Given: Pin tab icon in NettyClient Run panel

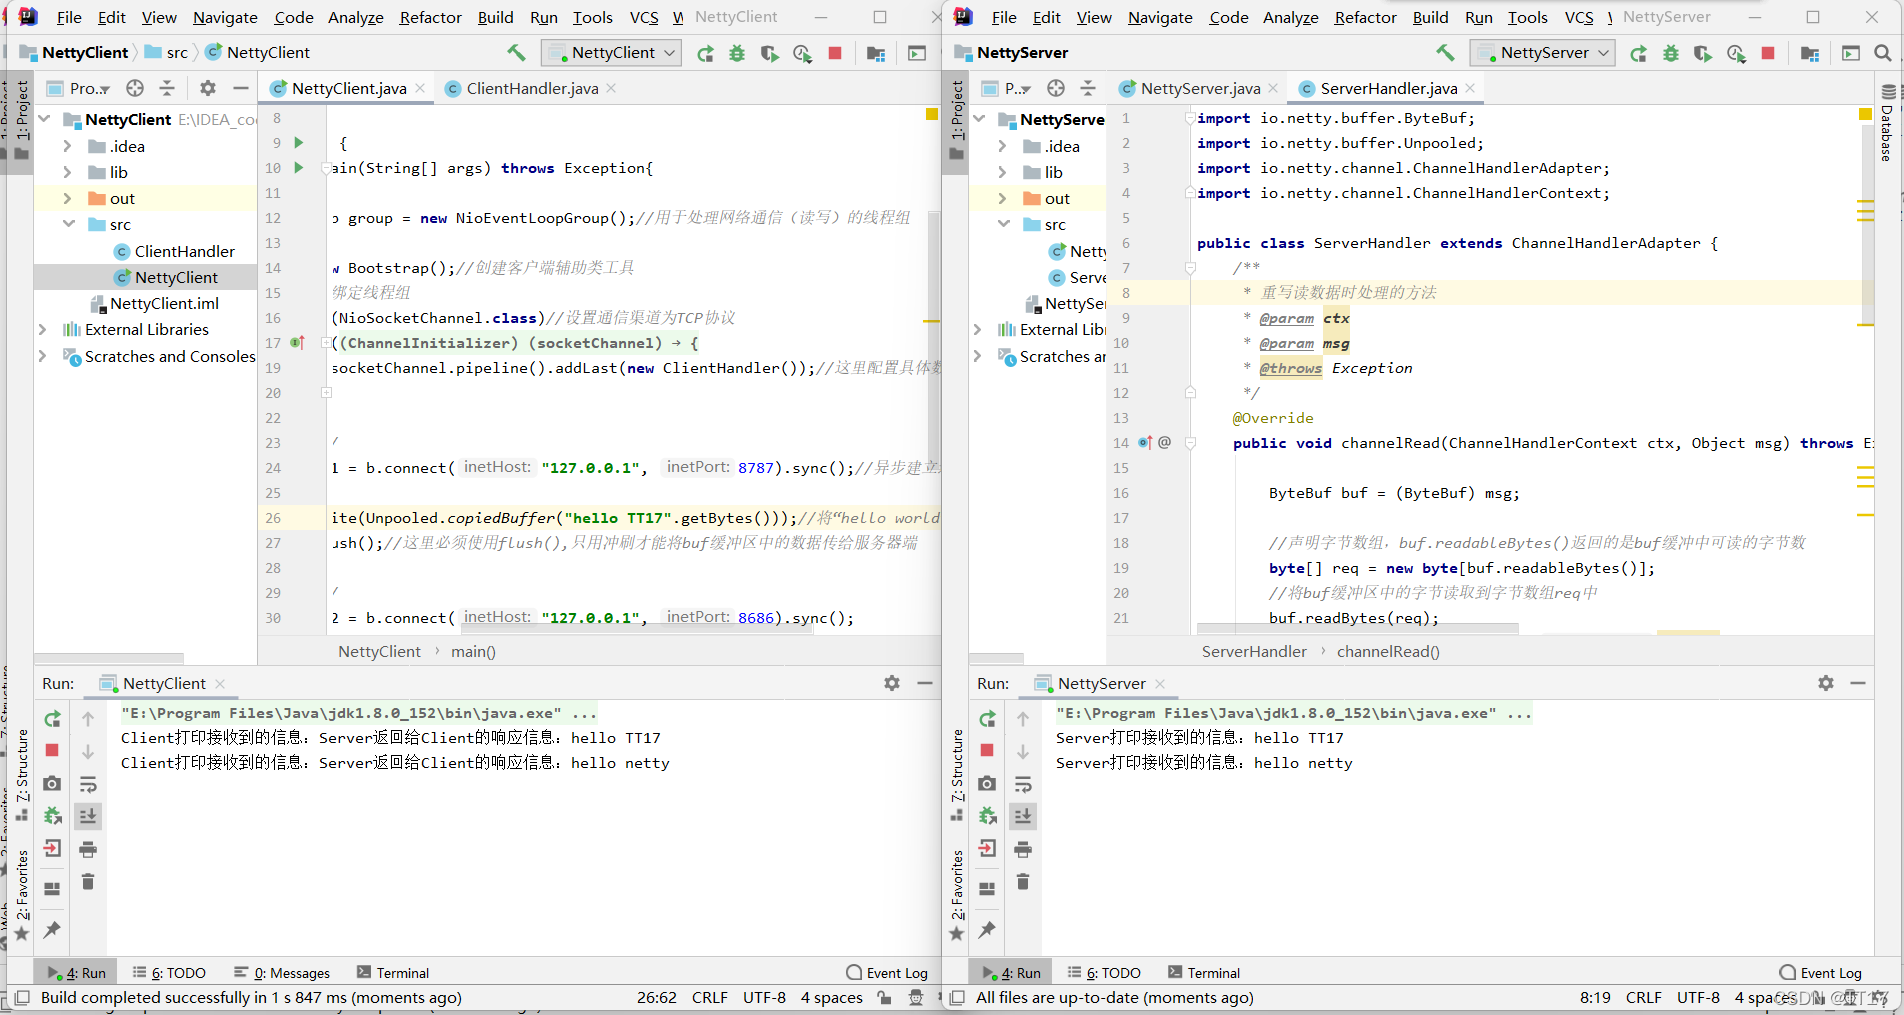Looking at the screenshot, I should 53,929.
